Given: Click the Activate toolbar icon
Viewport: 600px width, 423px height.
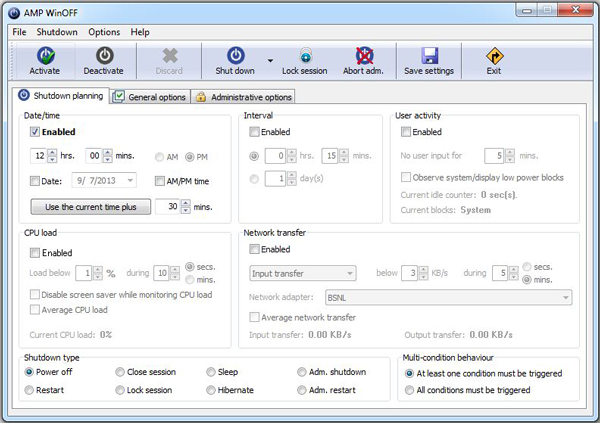Looking at the screenshot, I should click(46, 56).
